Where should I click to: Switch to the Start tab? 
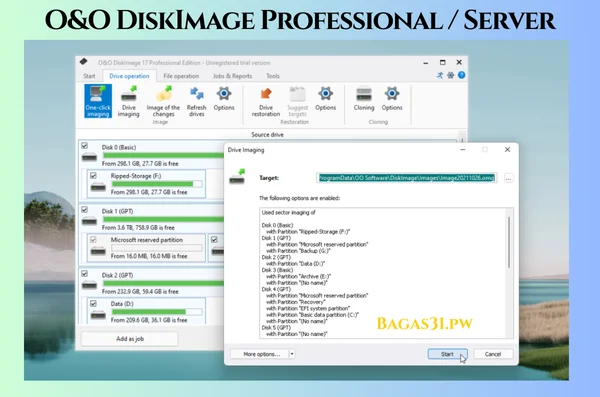[x=89, y=76]
